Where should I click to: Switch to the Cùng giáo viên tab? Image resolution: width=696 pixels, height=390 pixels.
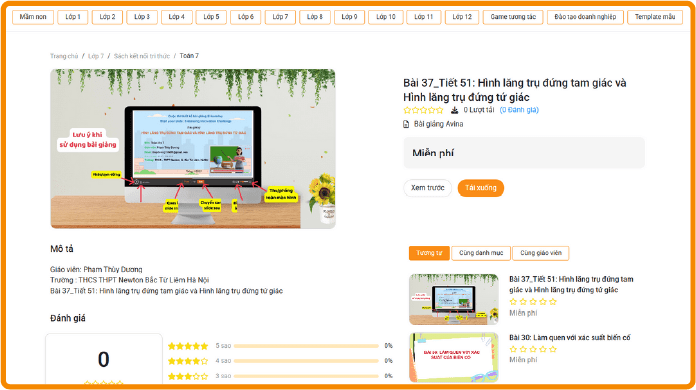click(x=541, y=253)
